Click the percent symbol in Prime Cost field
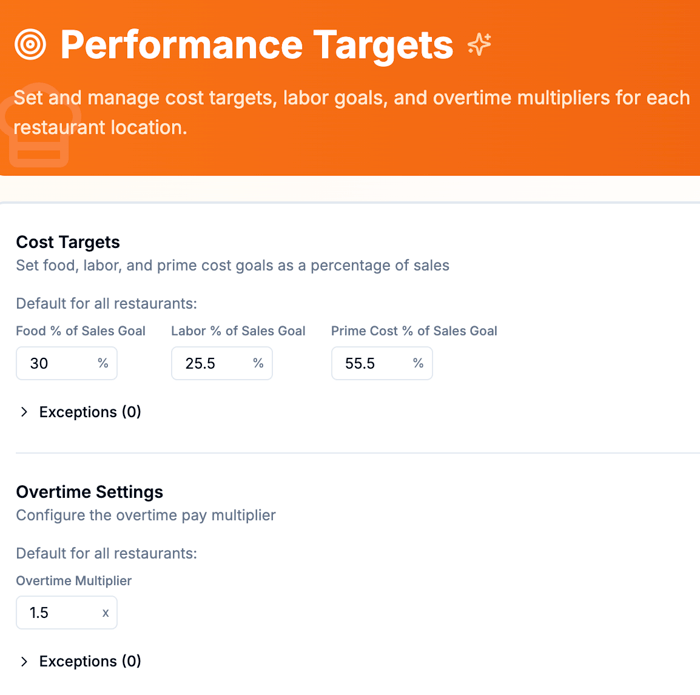Viewport: 700px width, 695px height. coord(418,363)
